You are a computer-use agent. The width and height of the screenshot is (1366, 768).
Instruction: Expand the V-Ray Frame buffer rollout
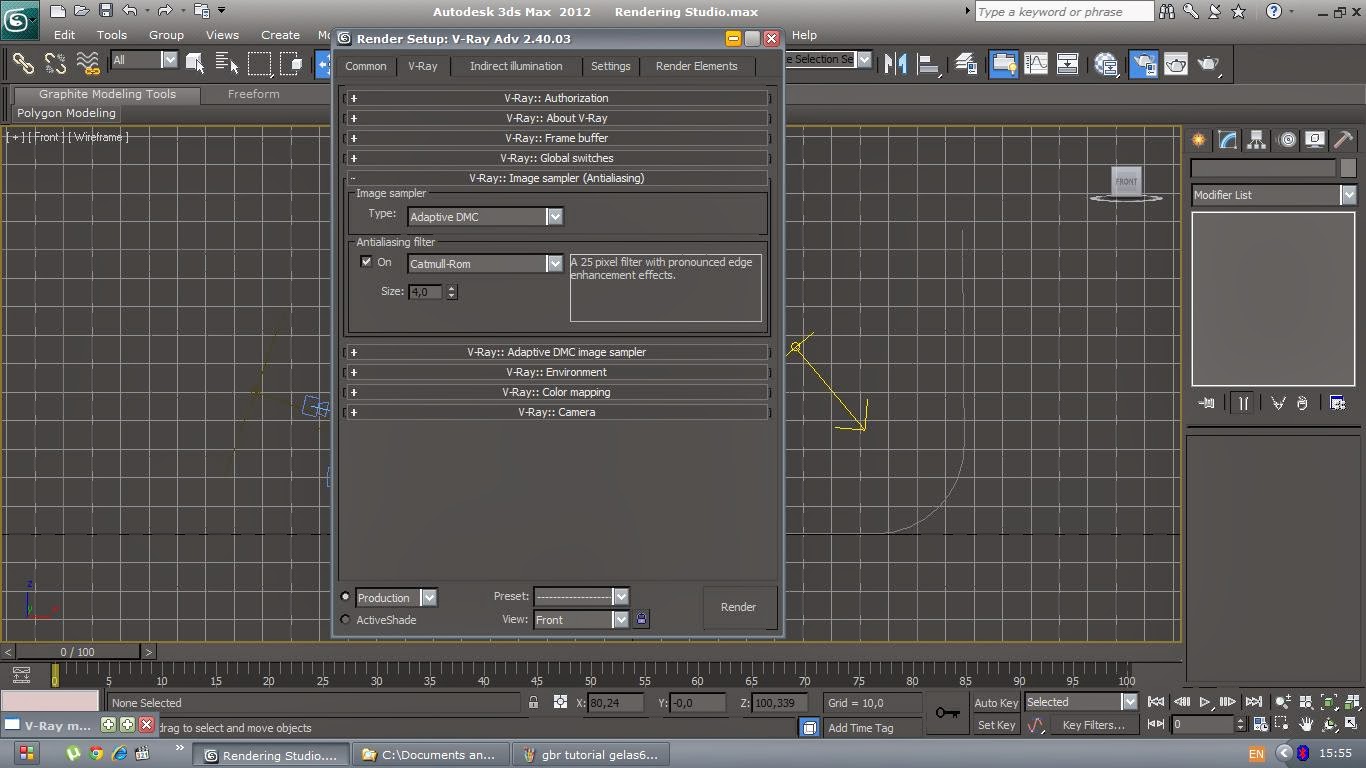(x=556, y=138)
